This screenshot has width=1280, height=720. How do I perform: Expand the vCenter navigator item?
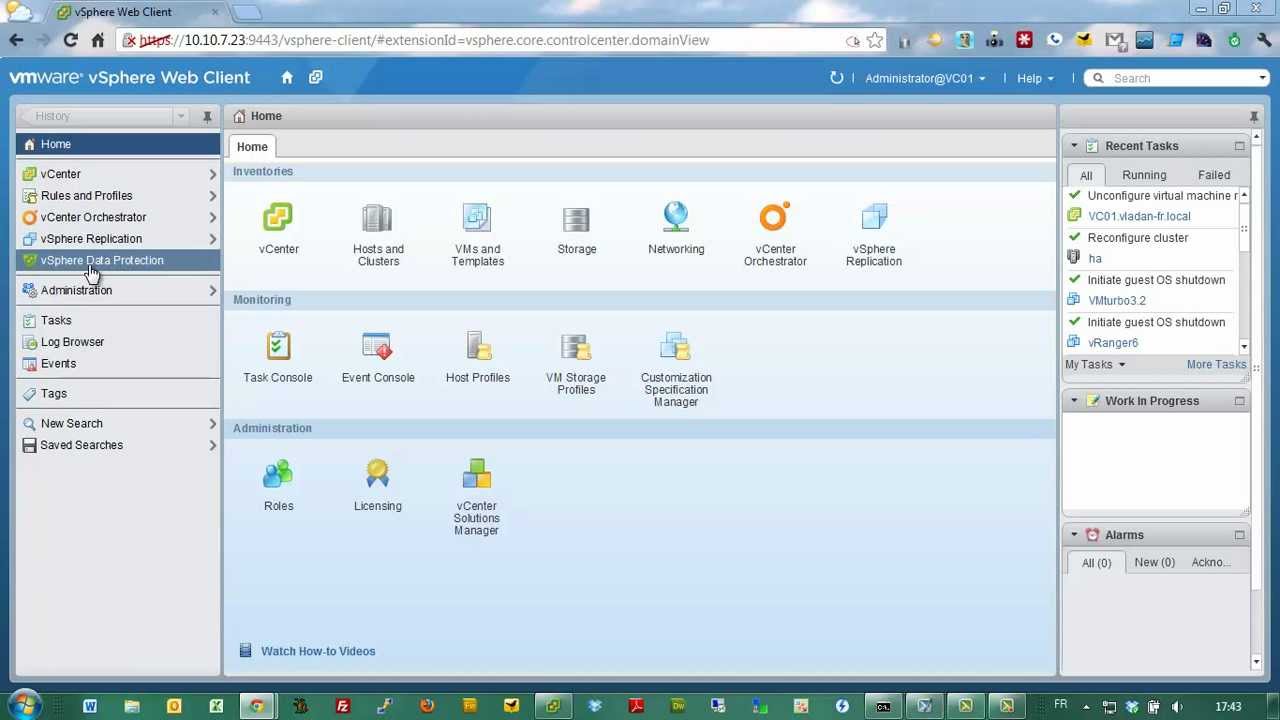pos(212,174)
